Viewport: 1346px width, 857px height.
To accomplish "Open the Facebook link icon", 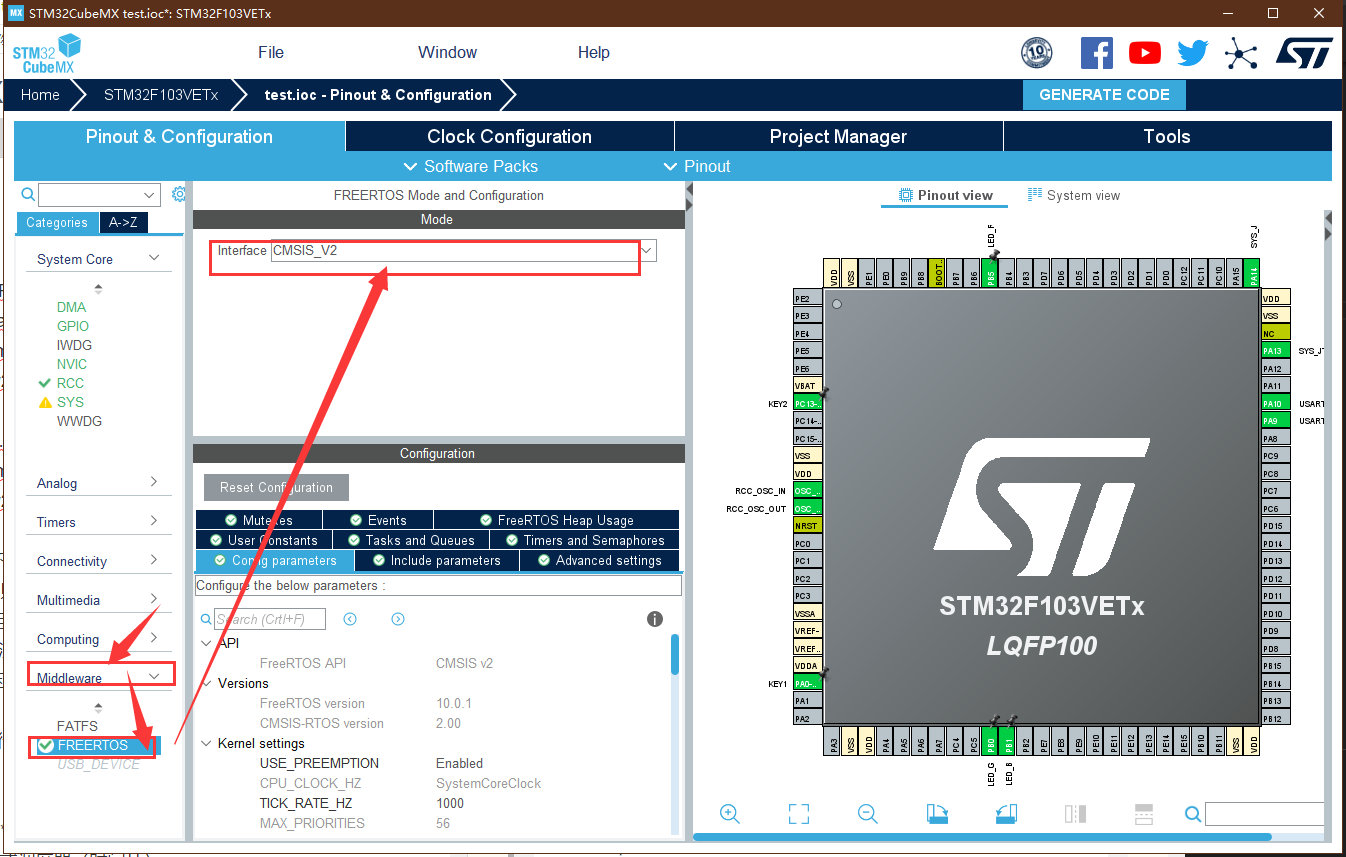I will (x=1096, y=53).
